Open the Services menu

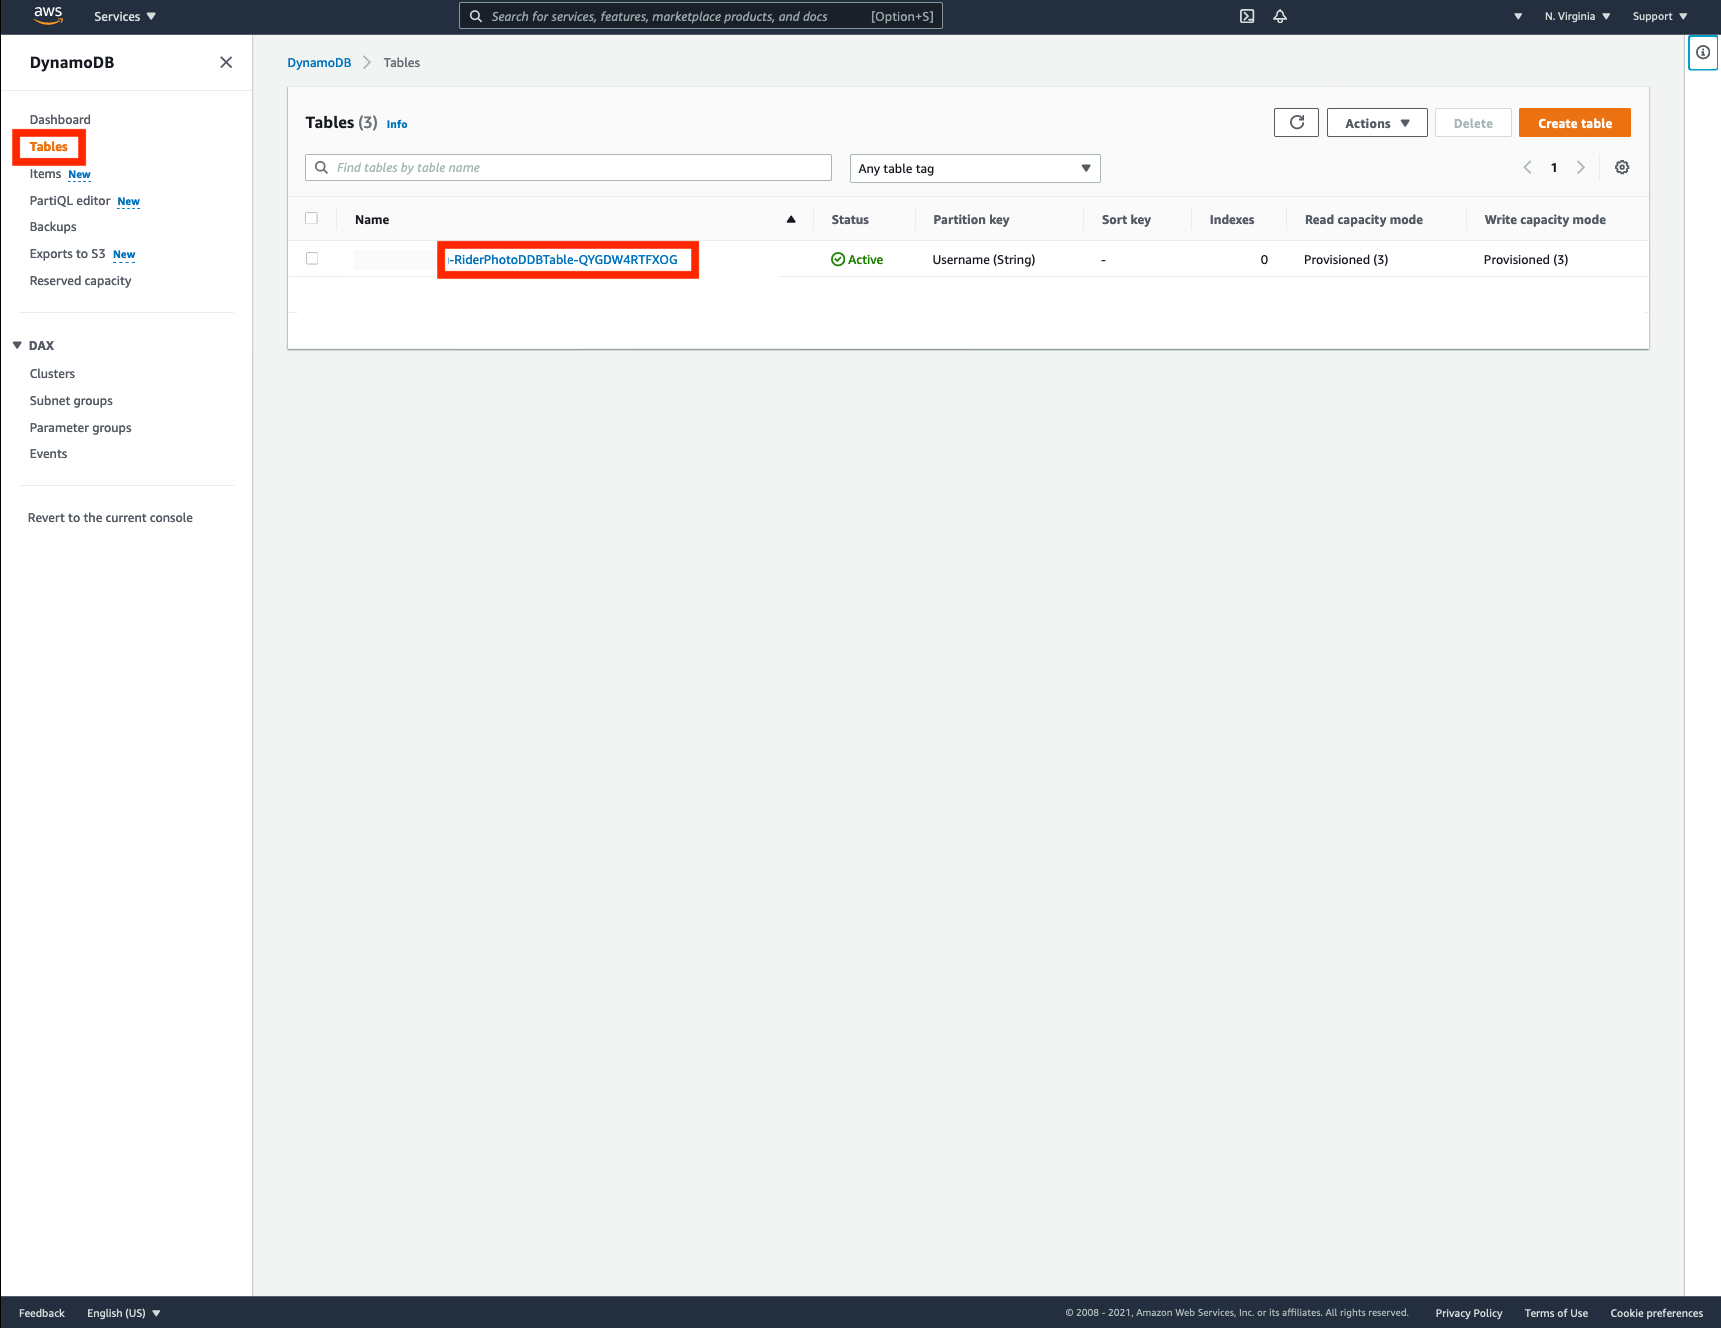tap(125, 16)
